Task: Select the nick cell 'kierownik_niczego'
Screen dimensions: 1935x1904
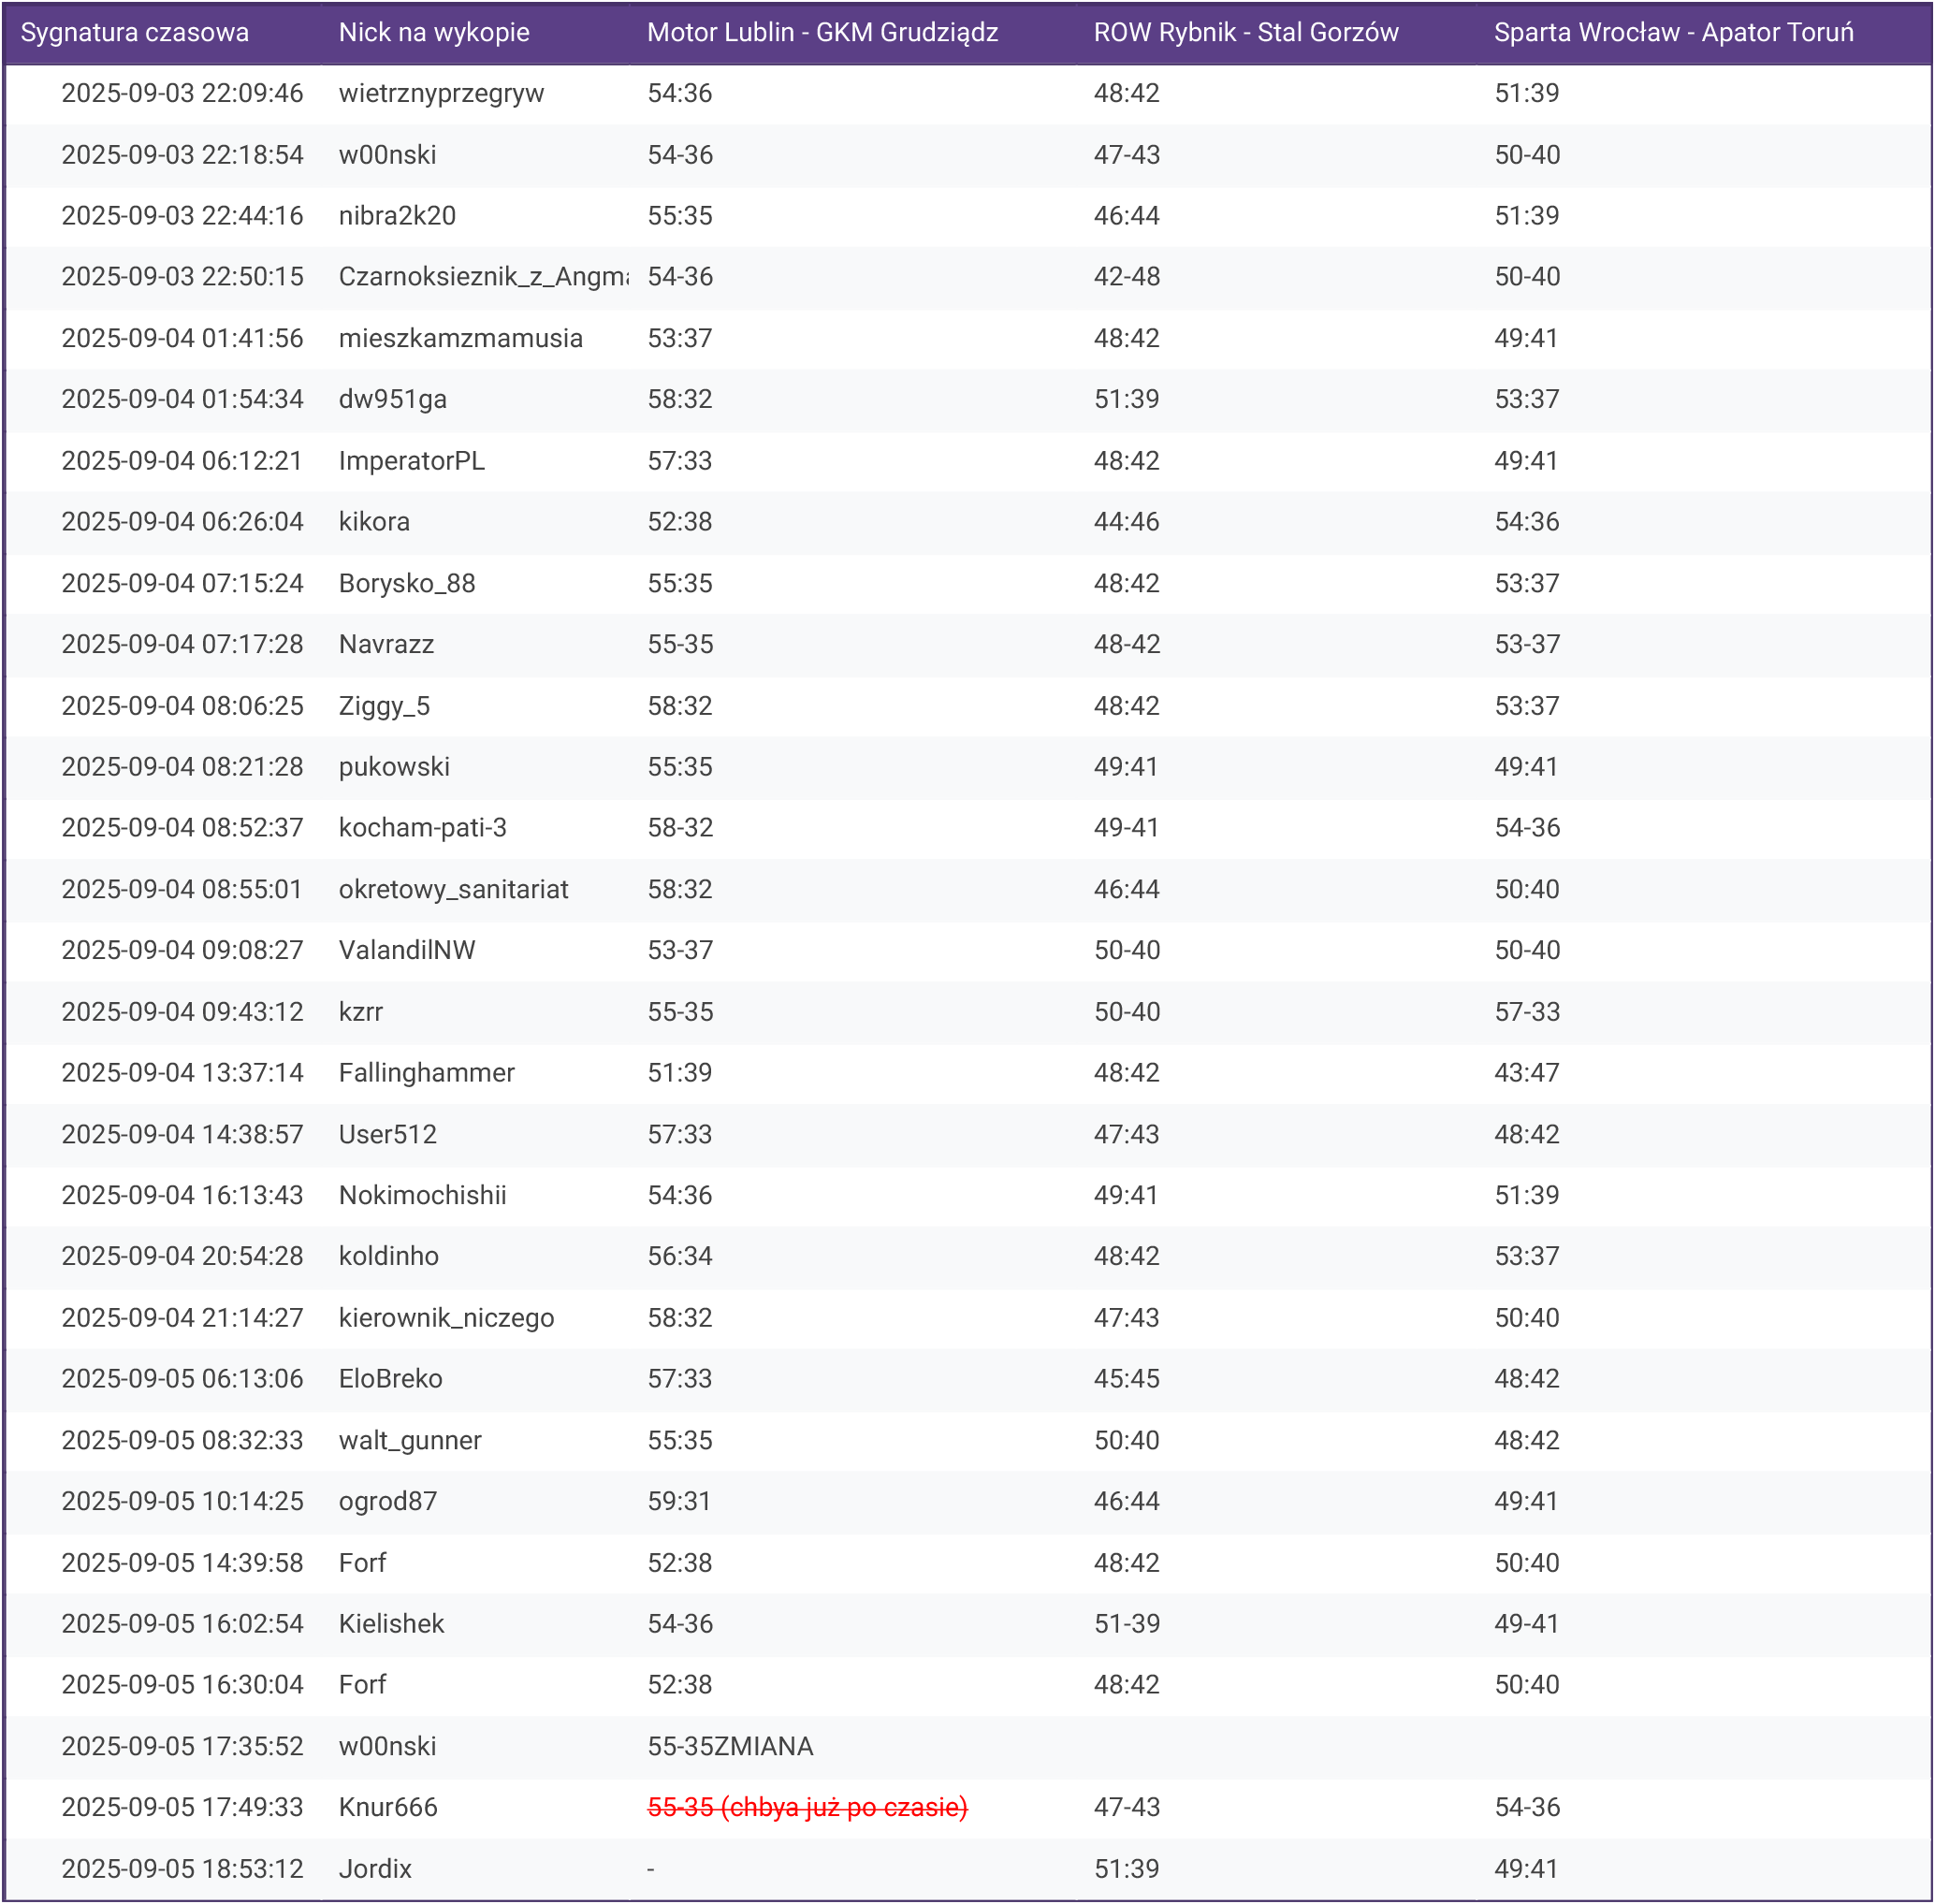Action: point(446,1318)
